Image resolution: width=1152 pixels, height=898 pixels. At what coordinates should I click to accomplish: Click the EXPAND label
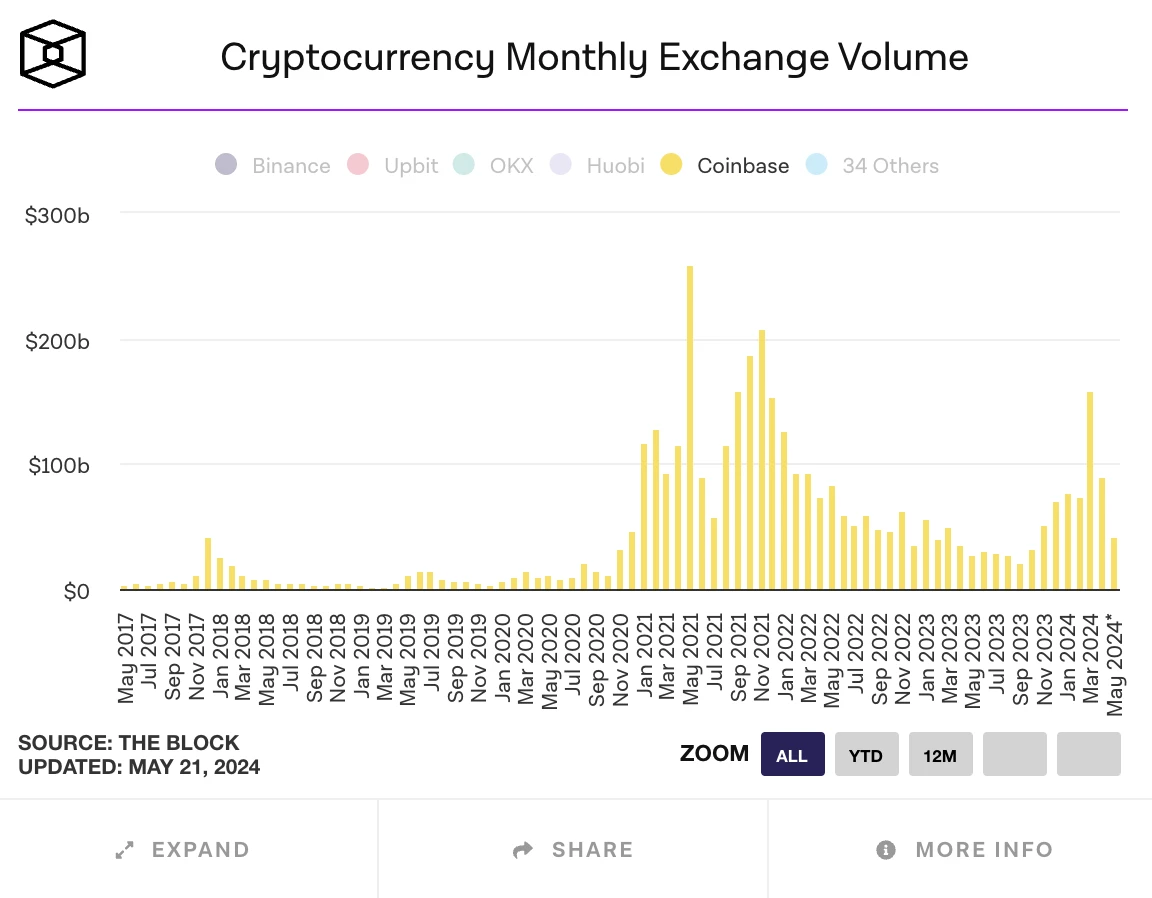click(x=201, y=850)
